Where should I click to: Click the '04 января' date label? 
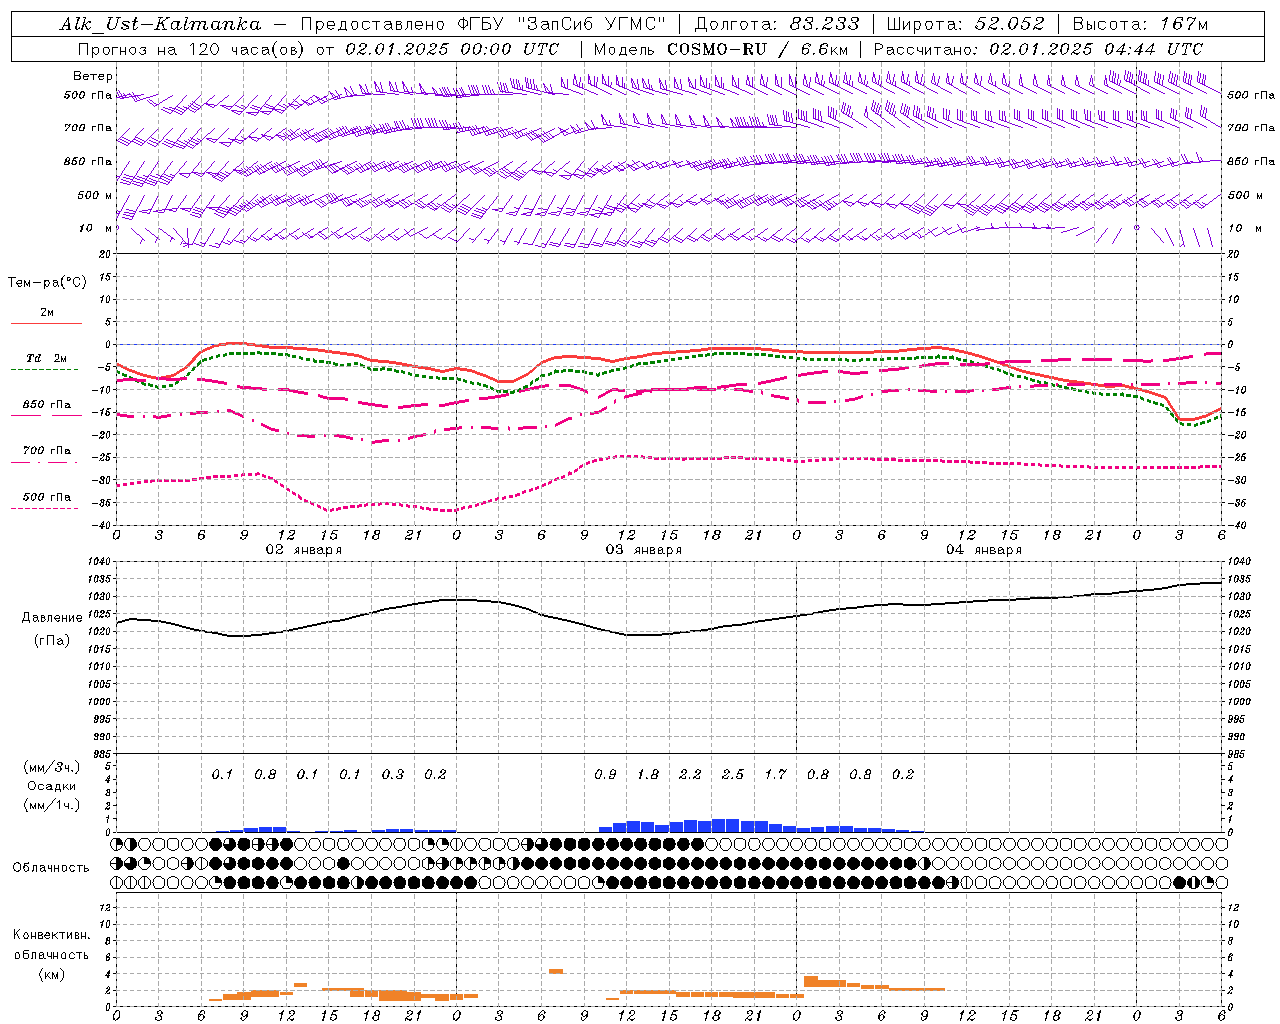[983, 550]
